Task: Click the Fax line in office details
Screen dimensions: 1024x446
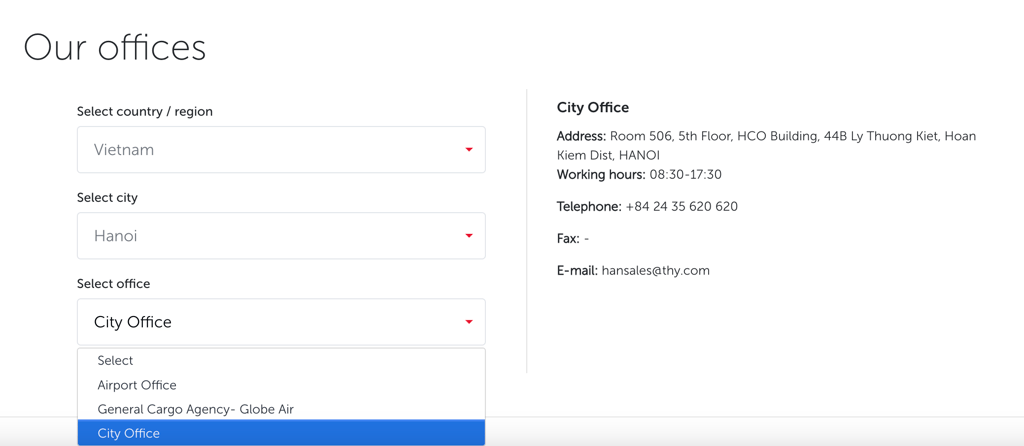Action: (x=573, y=238)
